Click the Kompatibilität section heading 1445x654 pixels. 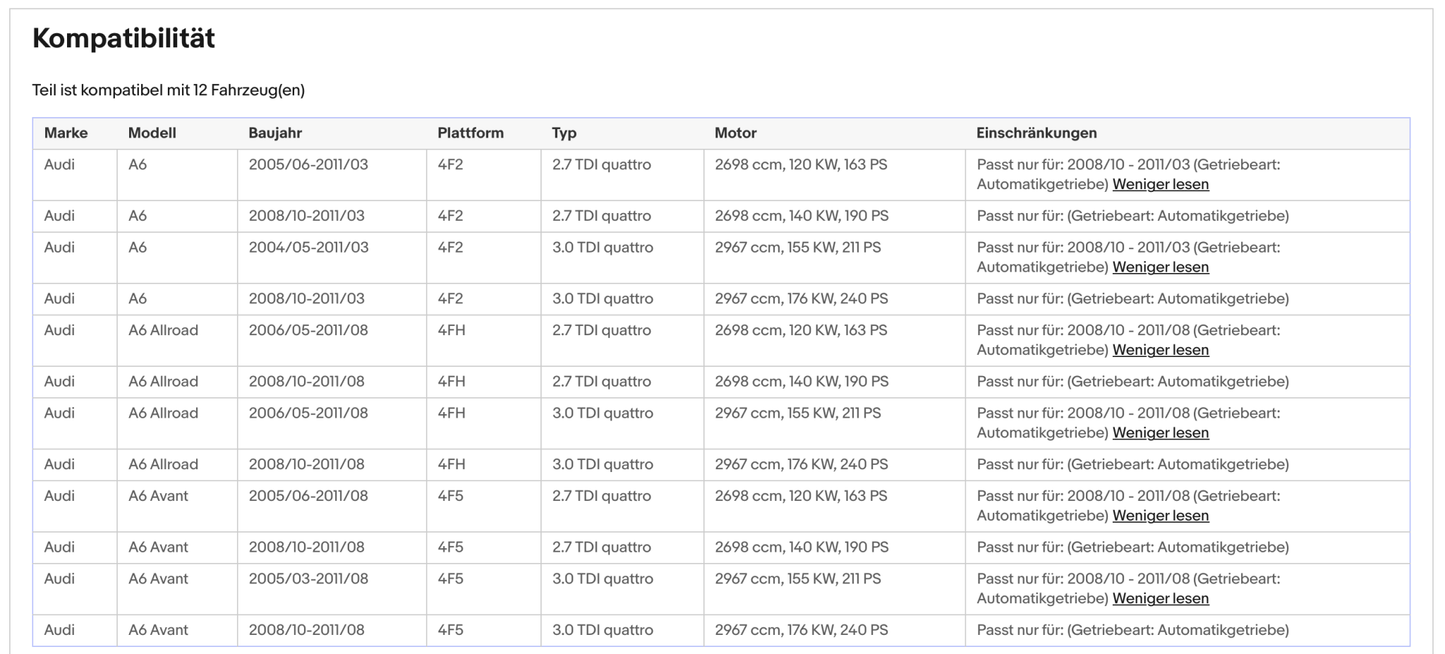(124, 39)
